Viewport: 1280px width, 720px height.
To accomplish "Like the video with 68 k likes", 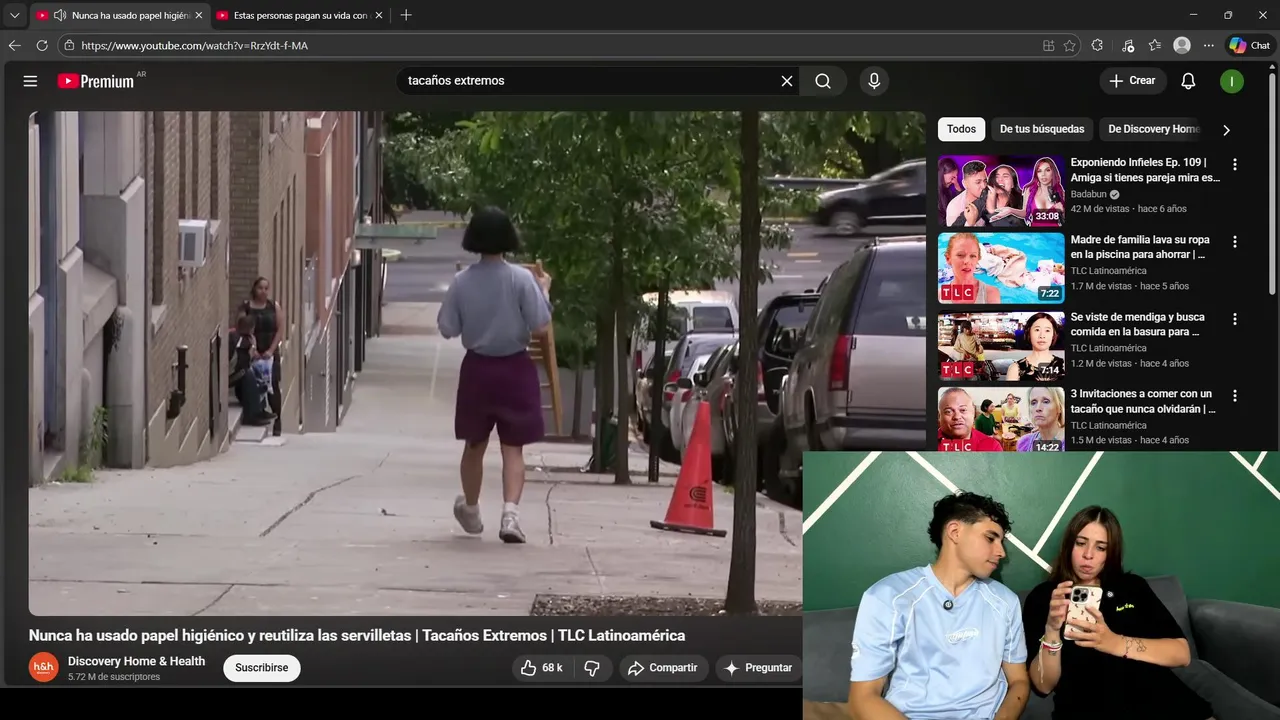I will (541, 668).
